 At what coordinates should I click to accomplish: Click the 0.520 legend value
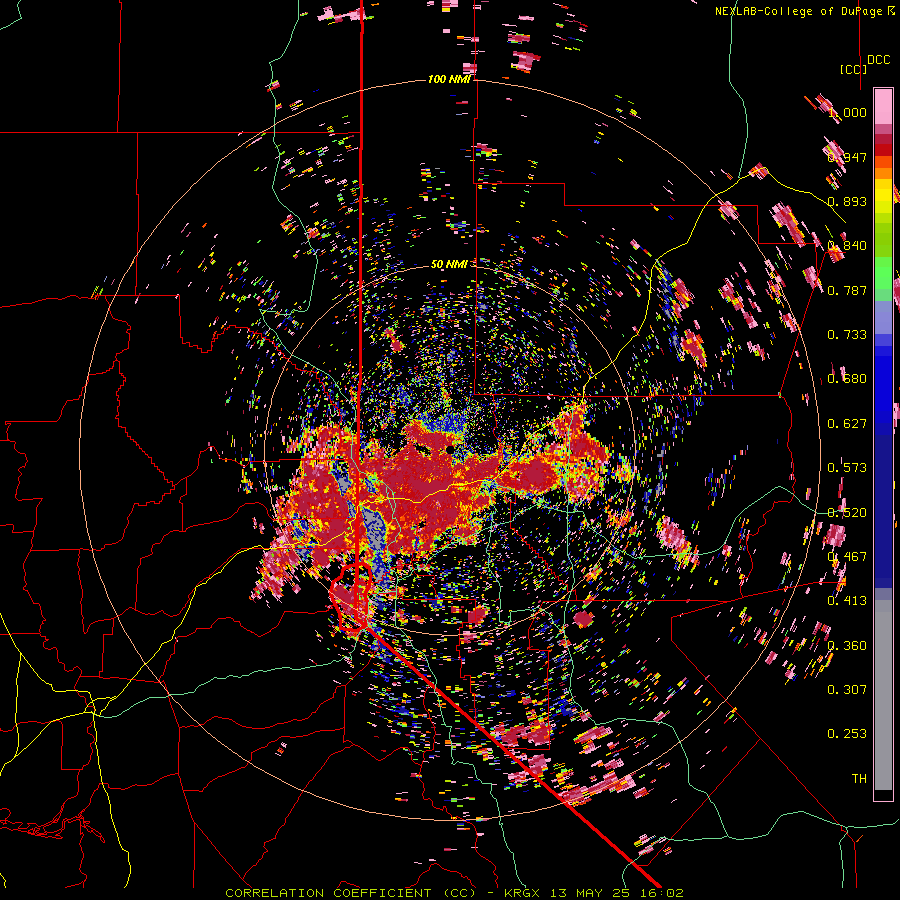point(847,513)
